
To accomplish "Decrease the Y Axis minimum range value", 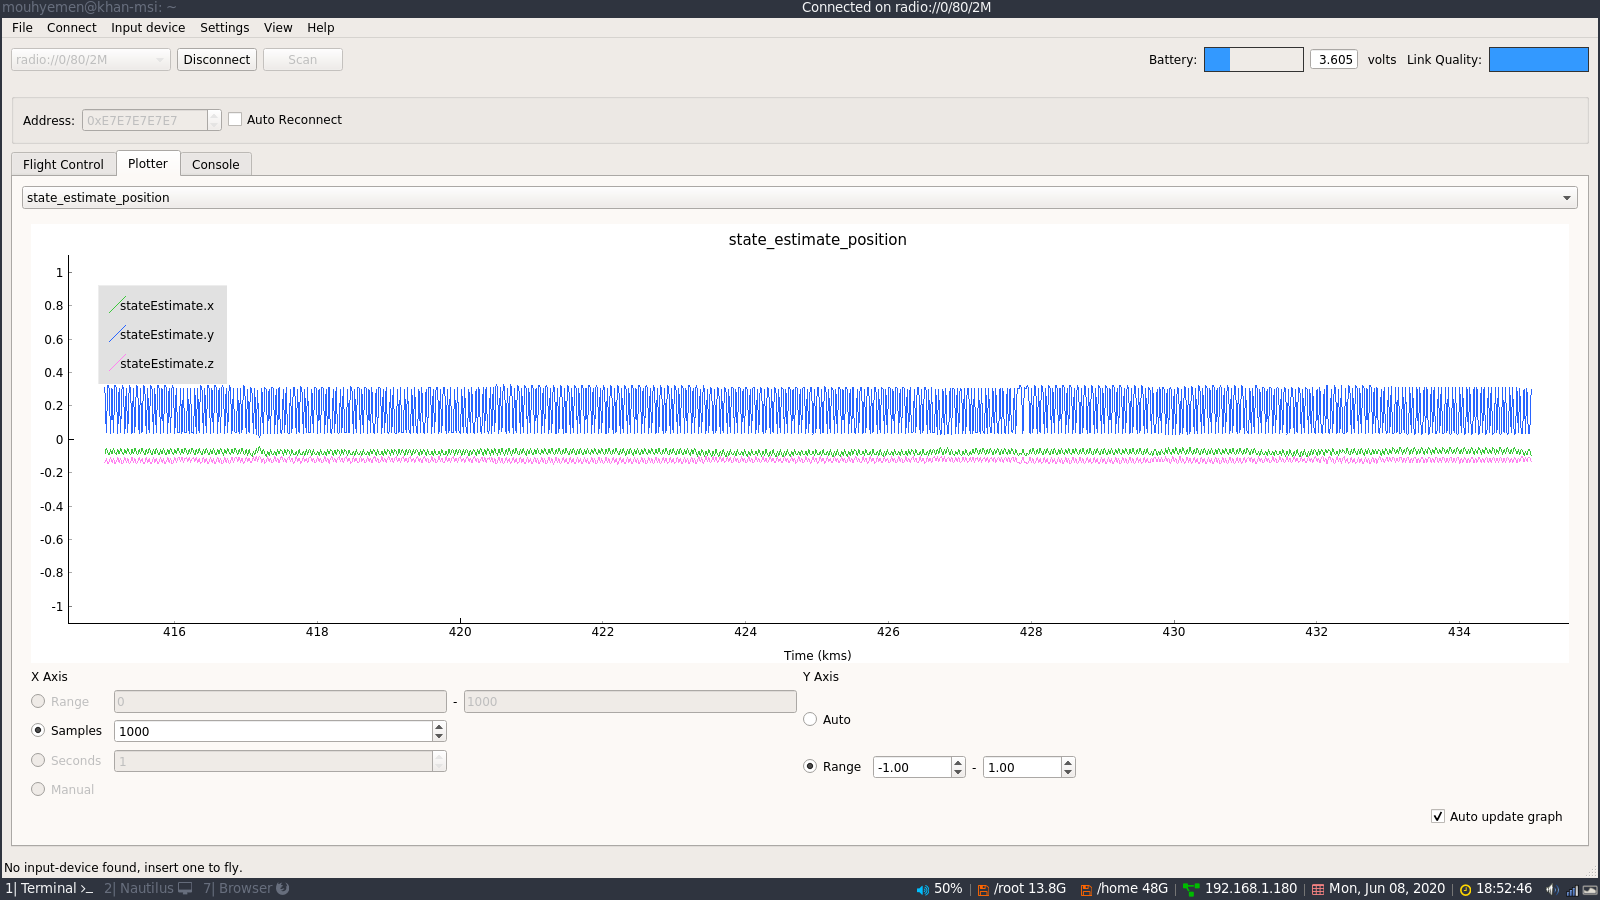I will click(x=958, y=772).
